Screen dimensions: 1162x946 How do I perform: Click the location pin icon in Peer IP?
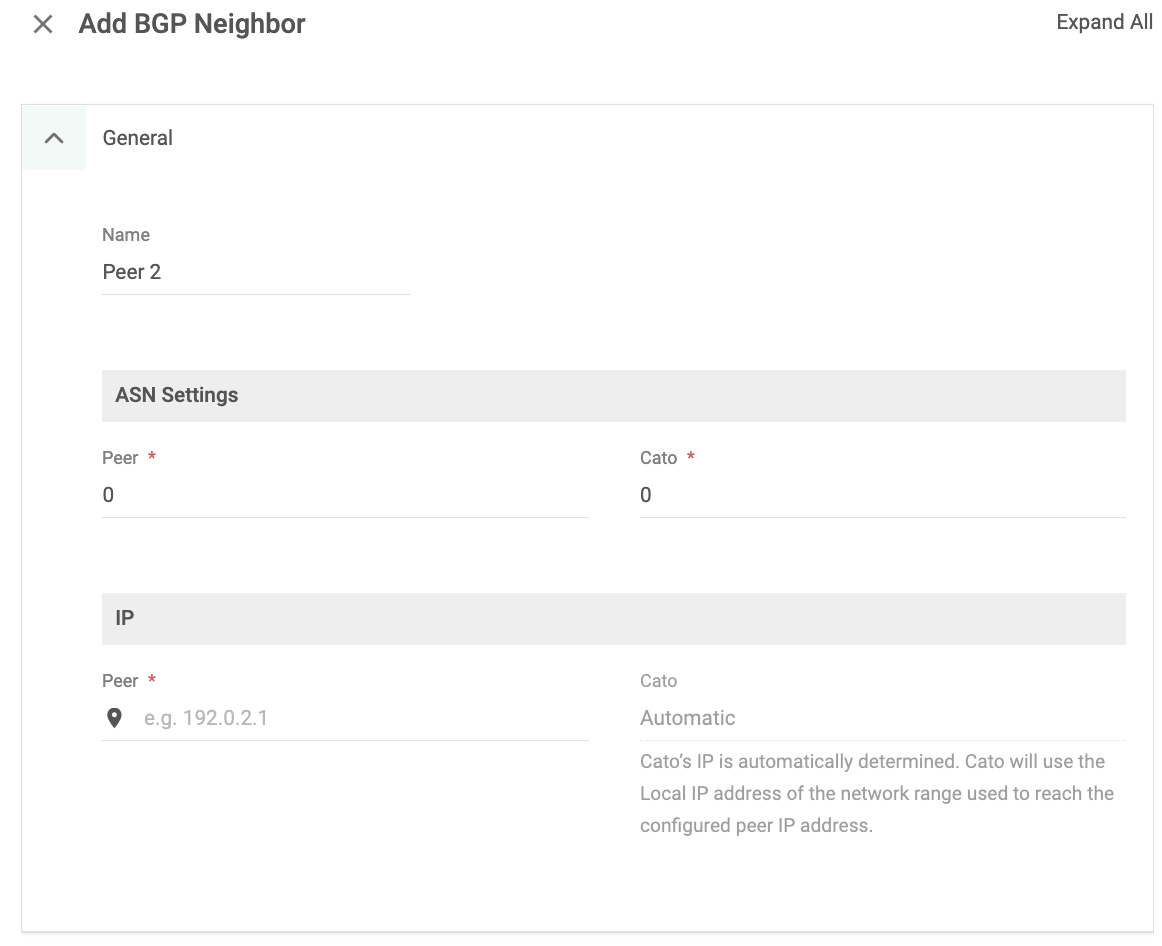[x=115, y=718]
